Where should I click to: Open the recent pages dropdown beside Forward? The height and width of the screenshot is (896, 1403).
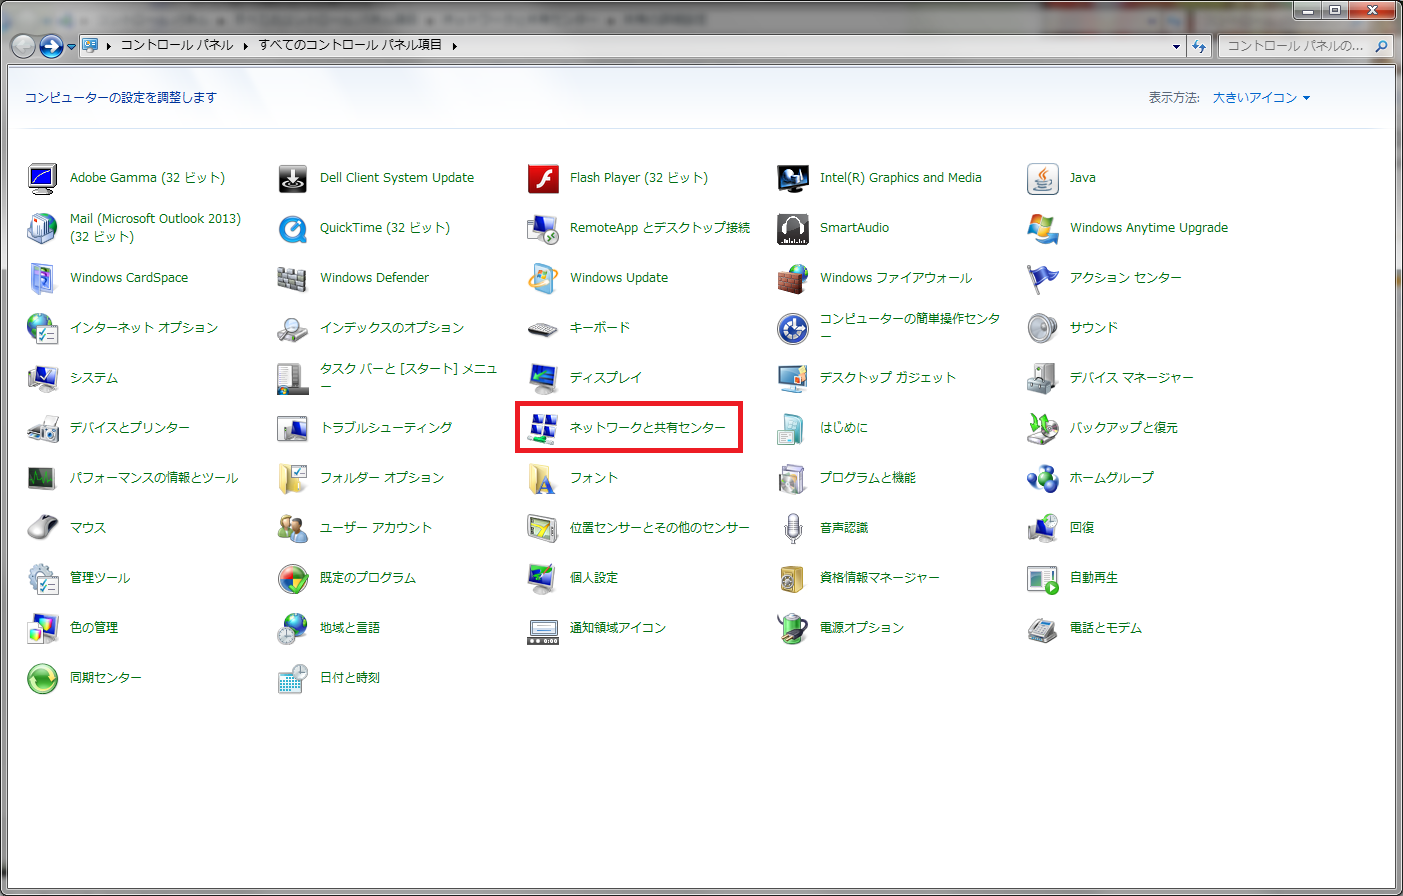point(71,46)
